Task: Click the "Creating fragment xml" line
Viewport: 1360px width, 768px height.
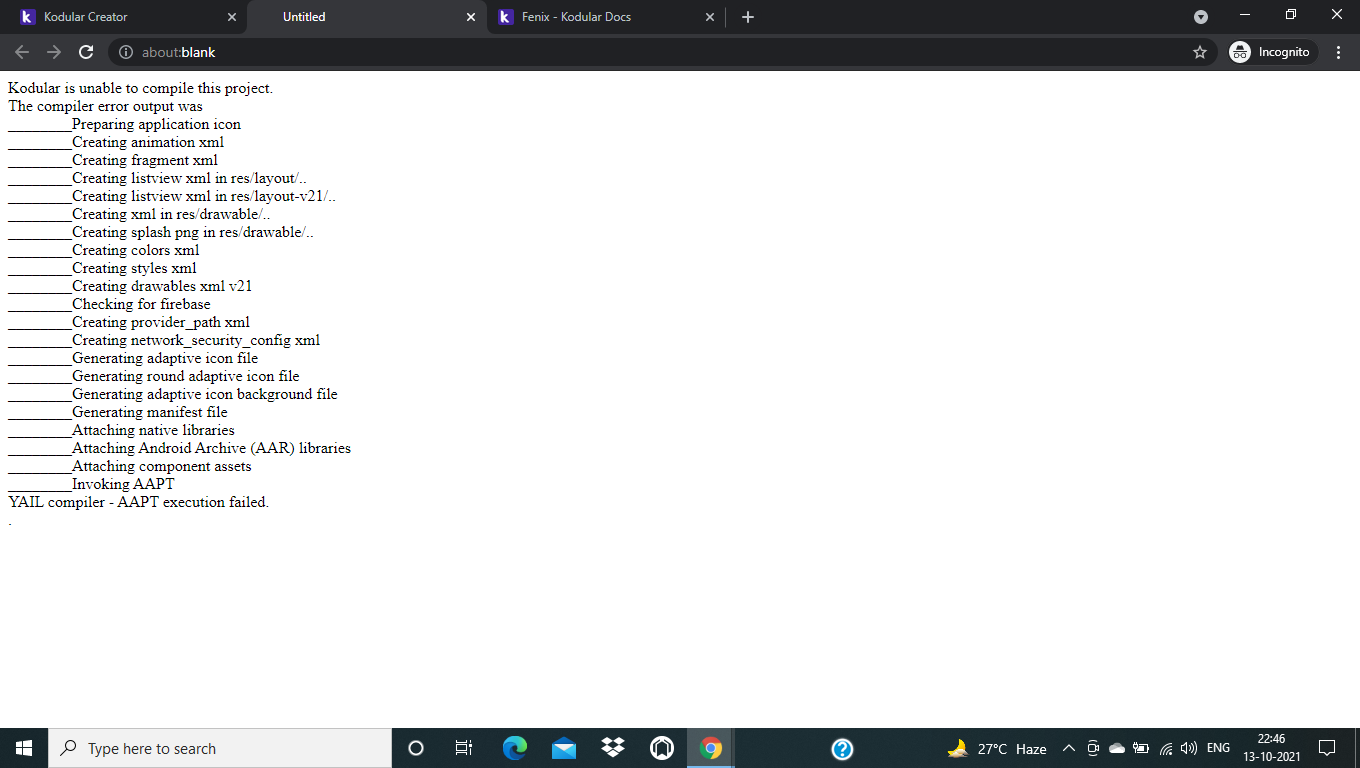Action: pos(145,160)
